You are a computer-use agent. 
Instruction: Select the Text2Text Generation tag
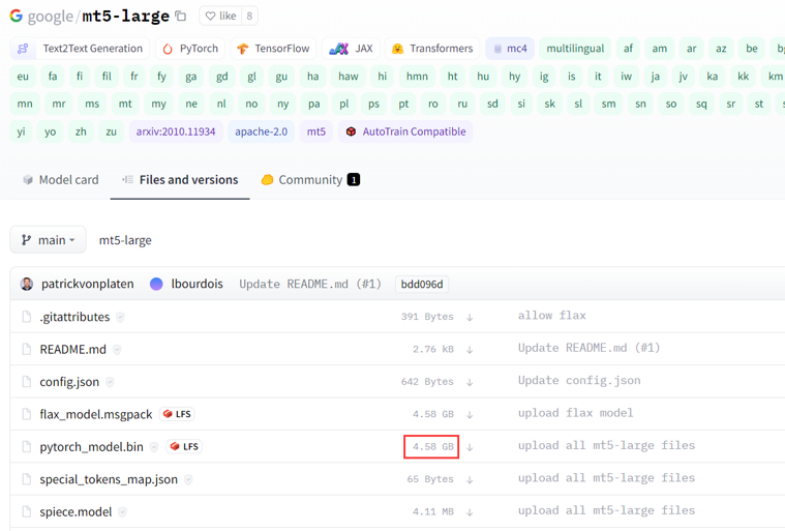tap(80, 49)
